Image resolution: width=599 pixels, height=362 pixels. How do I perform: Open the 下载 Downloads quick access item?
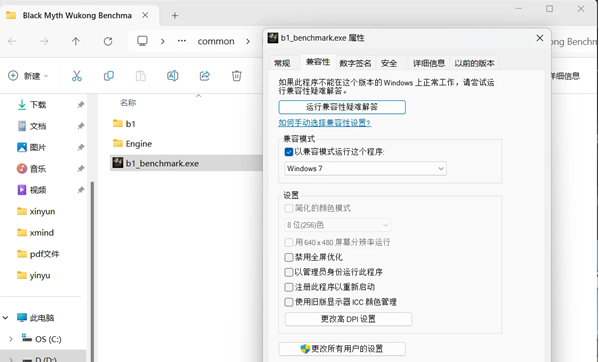pos(38,105)
